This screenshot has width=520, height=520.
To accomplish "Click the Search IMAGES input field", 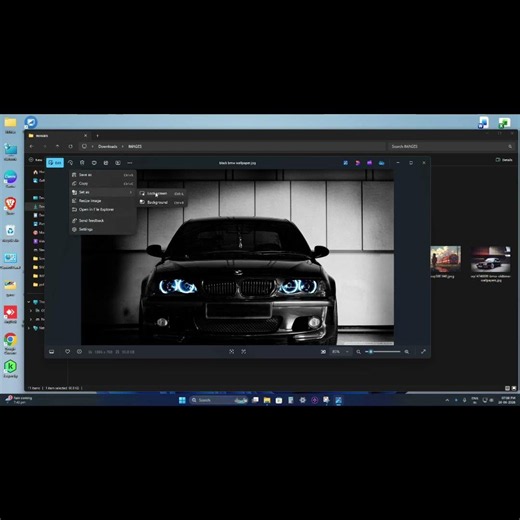I will point(451,146).
